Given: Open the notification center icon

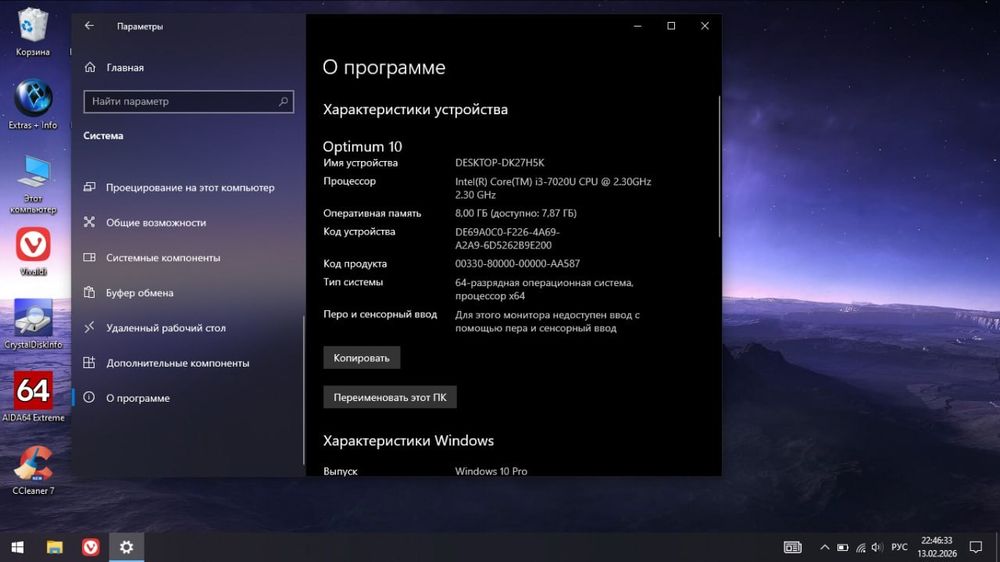Looking at the screenshot, I should (x=976, y=547).
